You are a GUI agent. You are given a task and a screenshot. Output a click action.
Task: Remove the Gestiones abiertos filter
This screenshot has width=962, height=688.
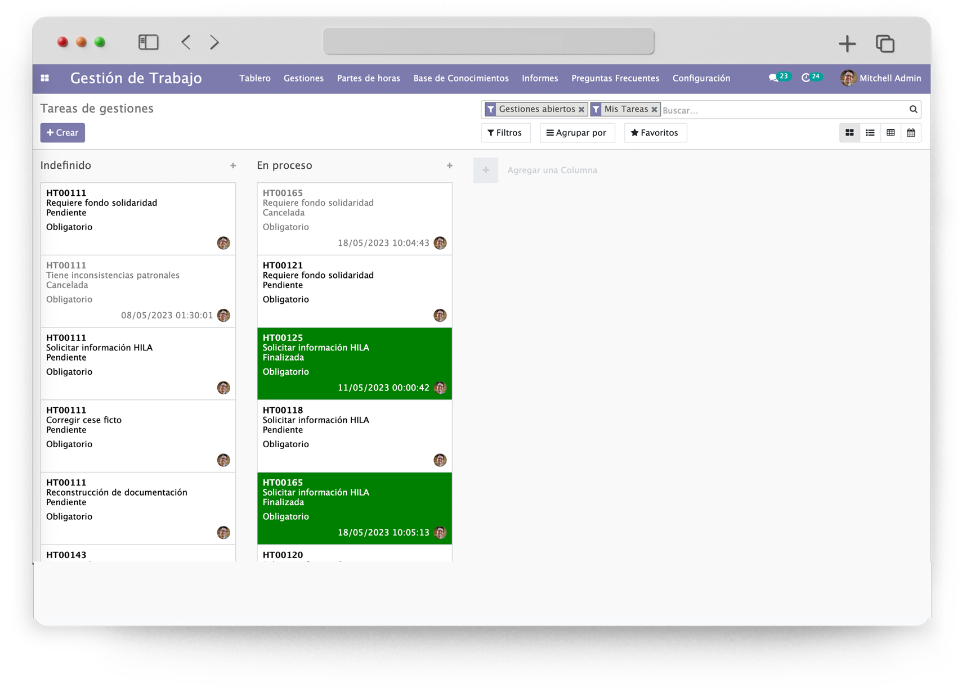pyautogui.click(x=581, y=110)
